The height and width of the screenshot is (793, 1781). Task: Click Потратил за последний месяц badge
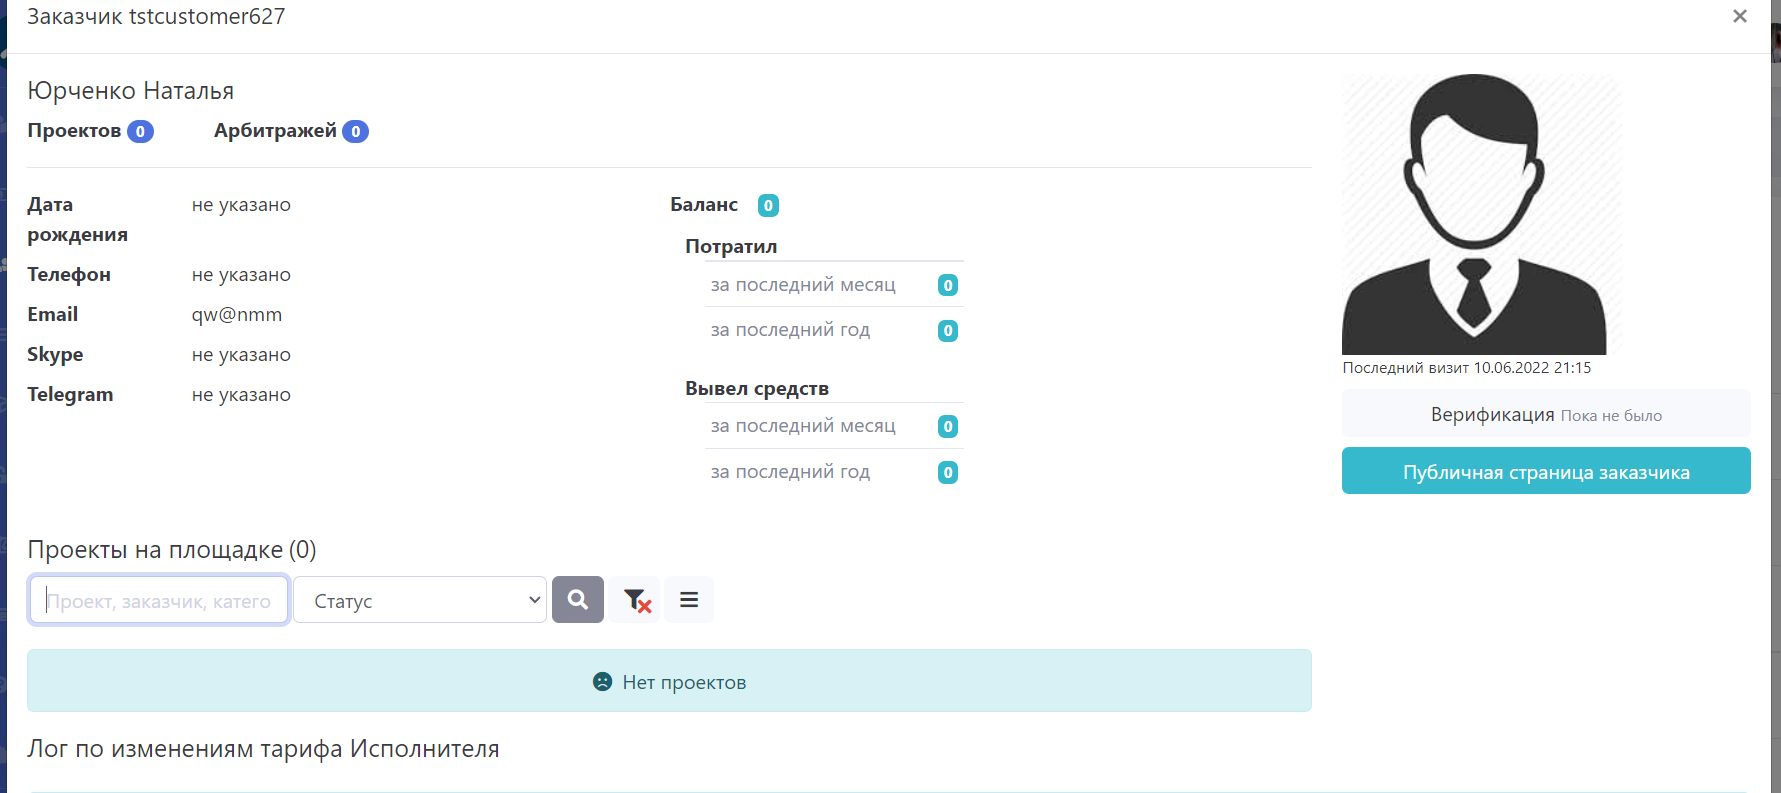[x=948, y=286]
